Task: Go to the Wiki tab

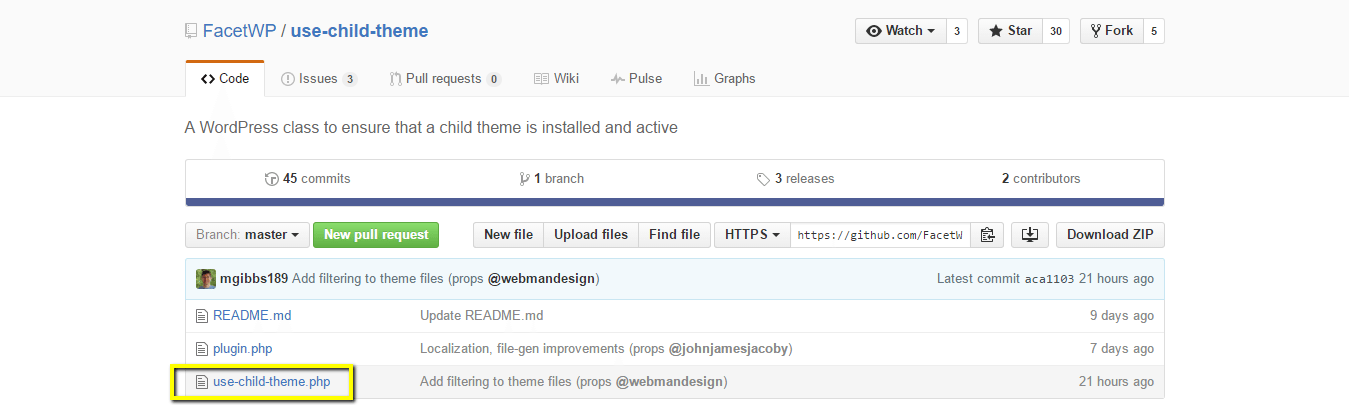Action: (x=557, y=79)
